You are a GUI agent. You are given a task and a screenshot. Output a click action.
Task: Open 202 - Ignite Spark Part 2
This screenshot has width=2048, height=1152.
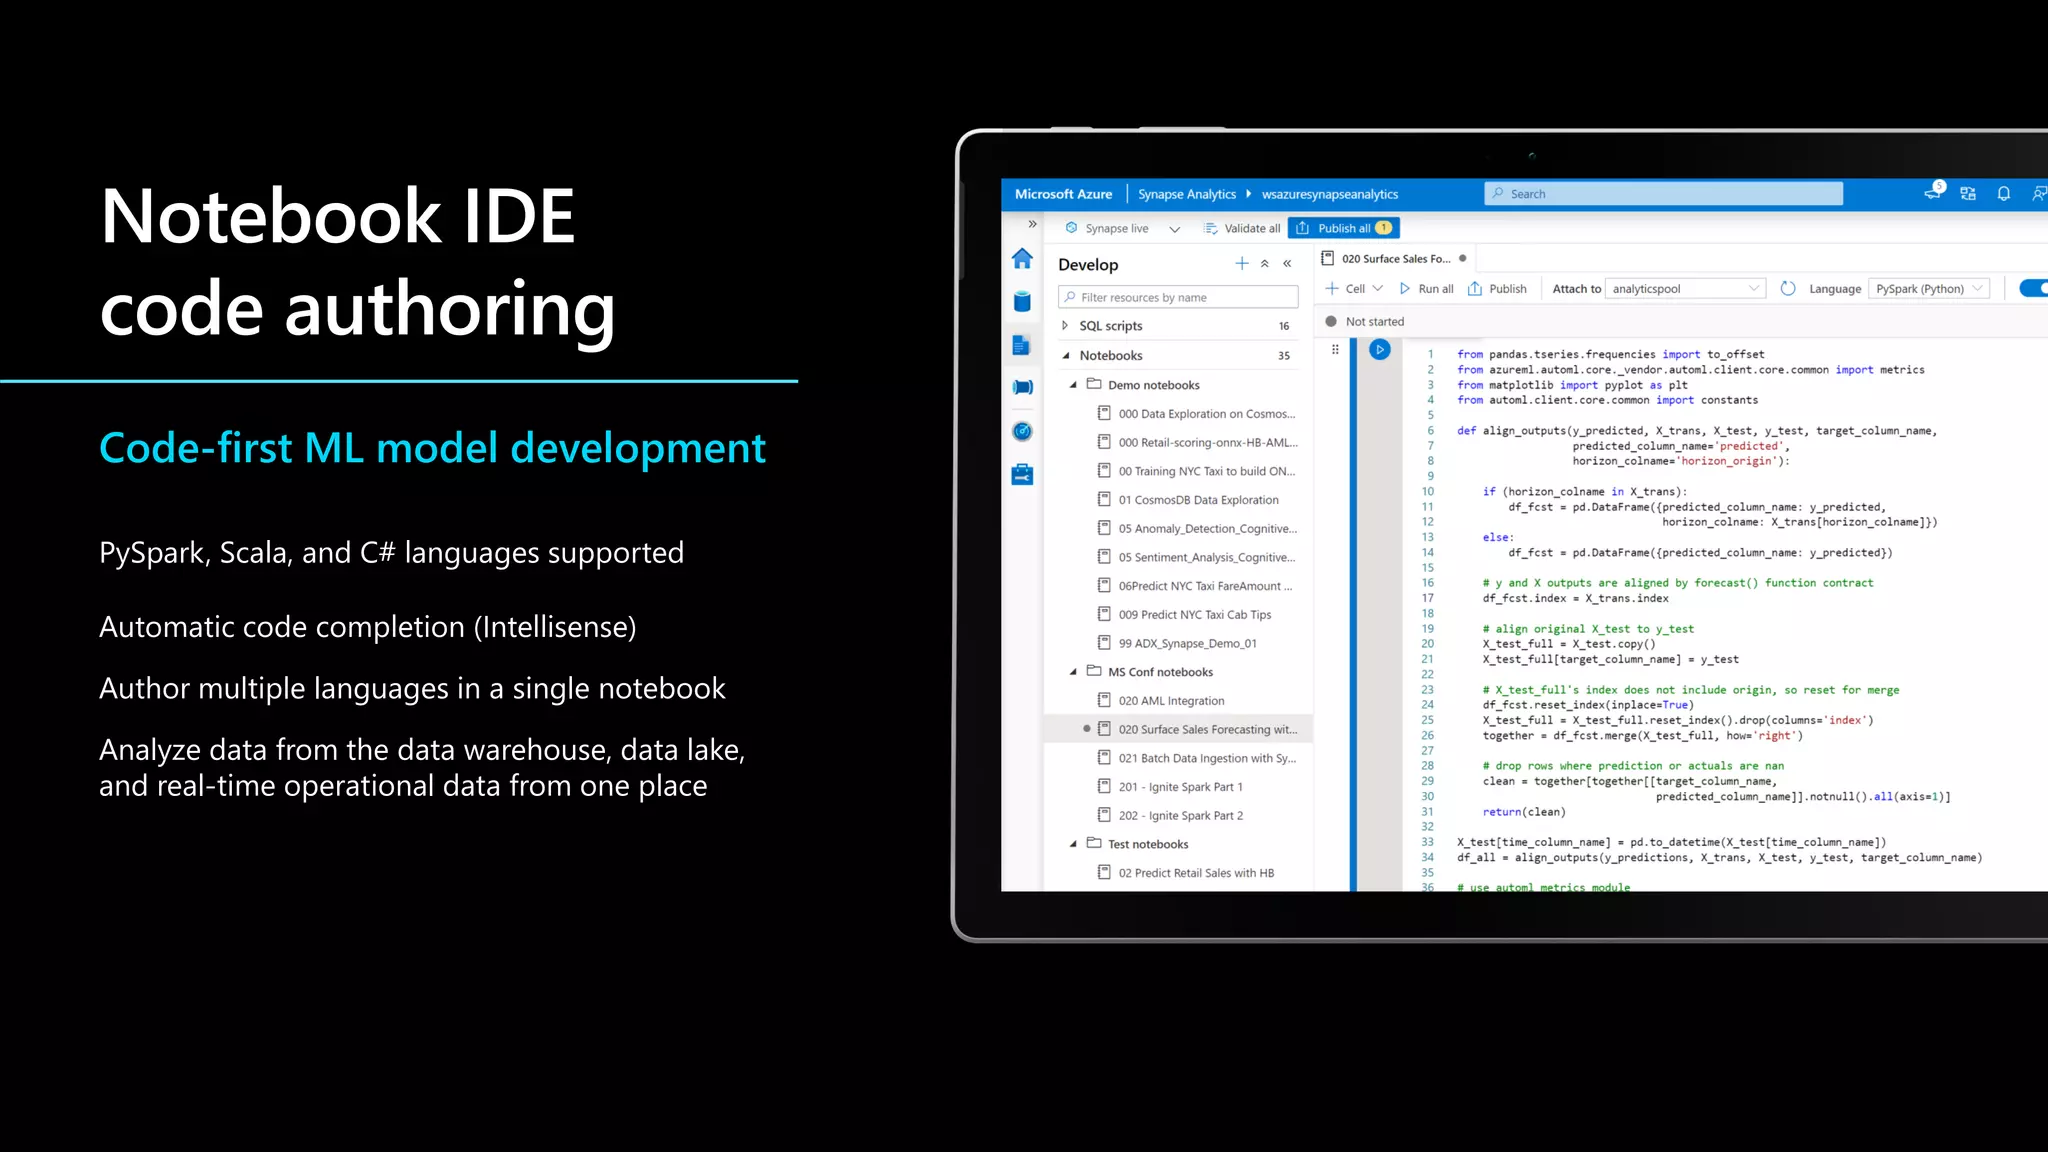click(1170, 815)
